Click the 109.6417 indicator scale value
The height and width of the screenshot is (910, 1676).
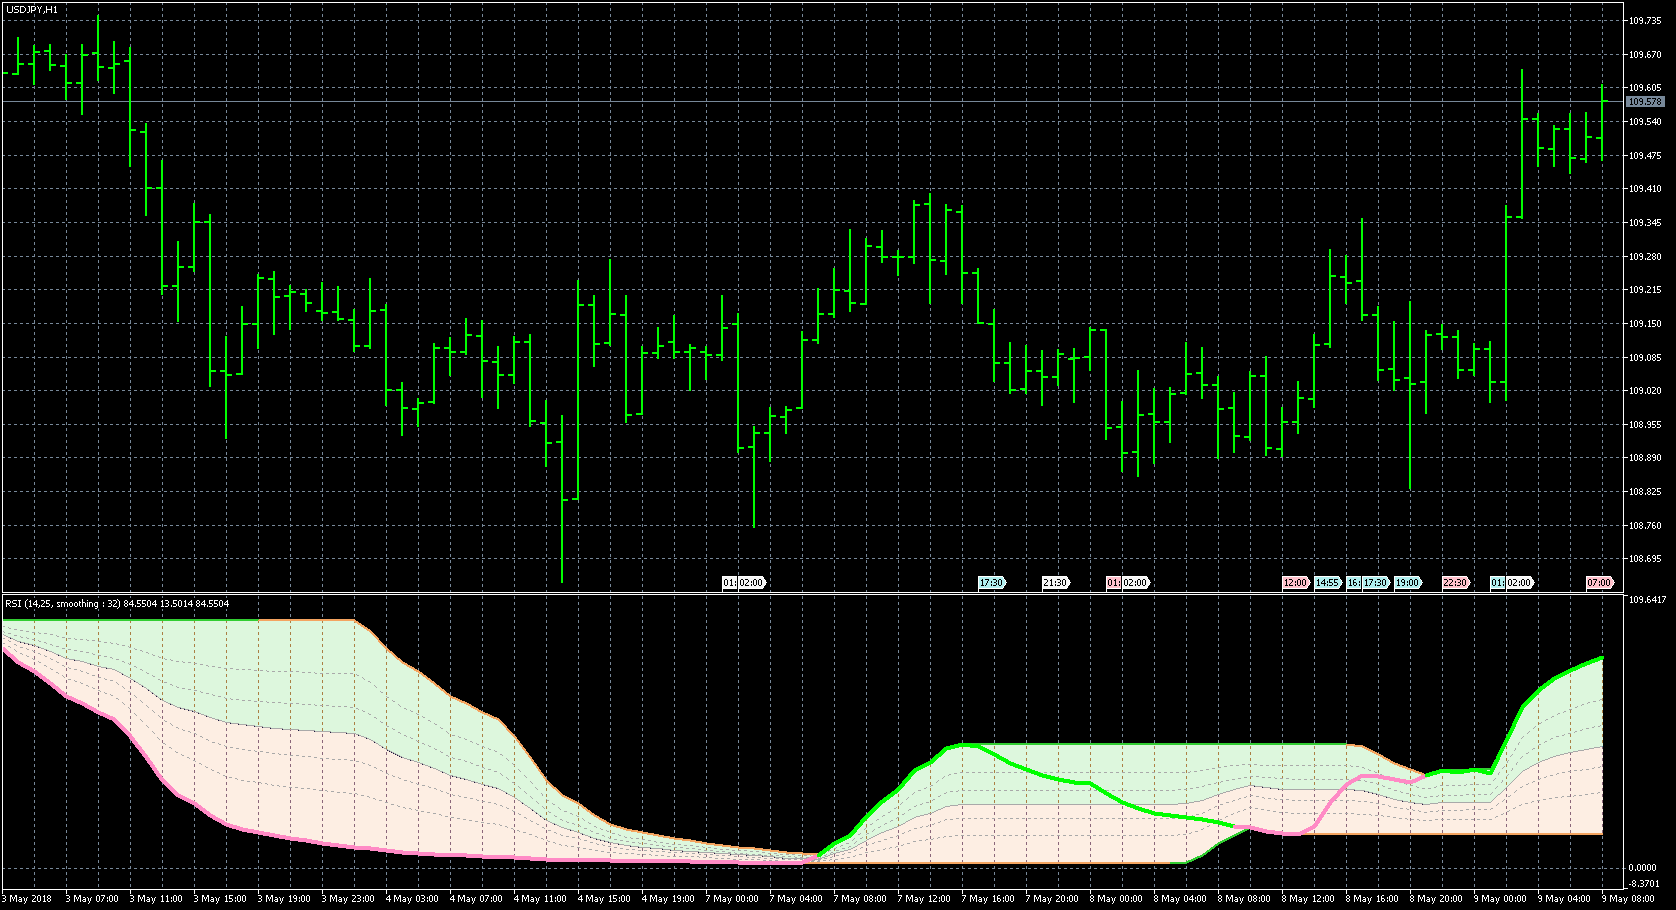click(x=1647, y=600)
